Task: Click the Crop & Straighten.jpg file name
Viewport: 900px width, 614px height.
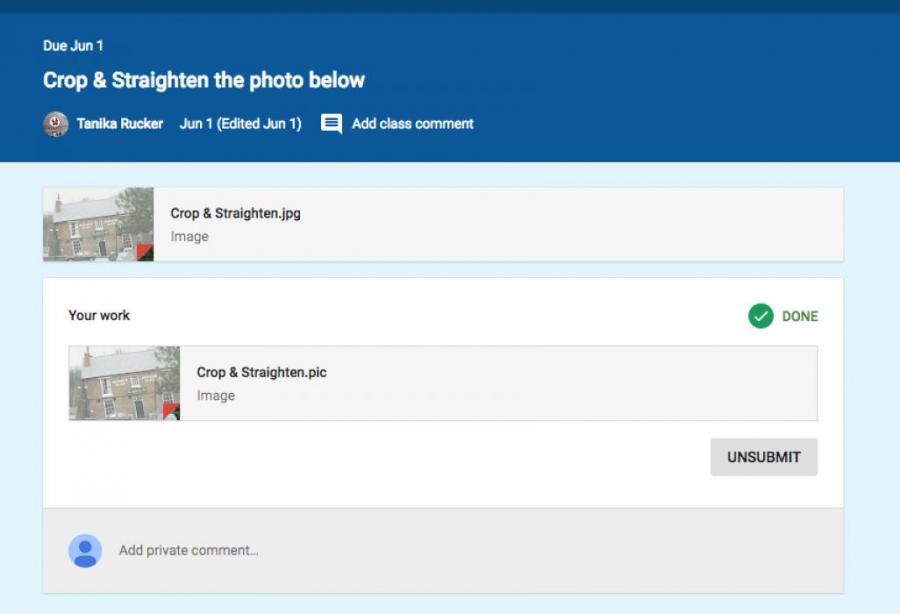Action: pos(235,213)
